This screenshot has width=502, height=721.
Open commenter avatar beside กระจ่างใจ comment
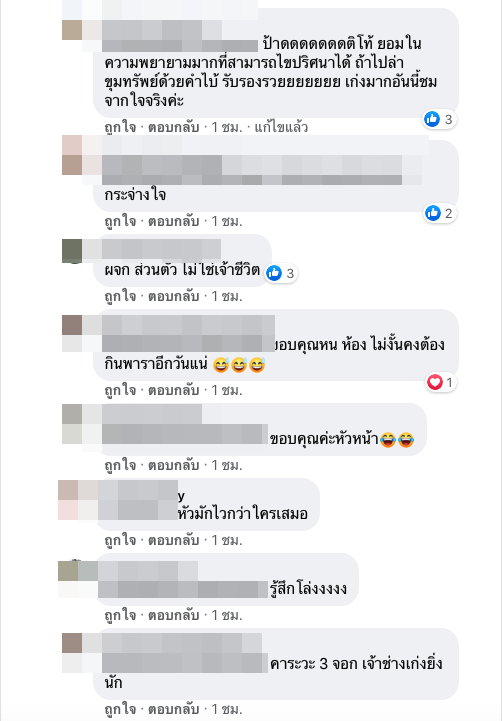[x=72, y=155]
